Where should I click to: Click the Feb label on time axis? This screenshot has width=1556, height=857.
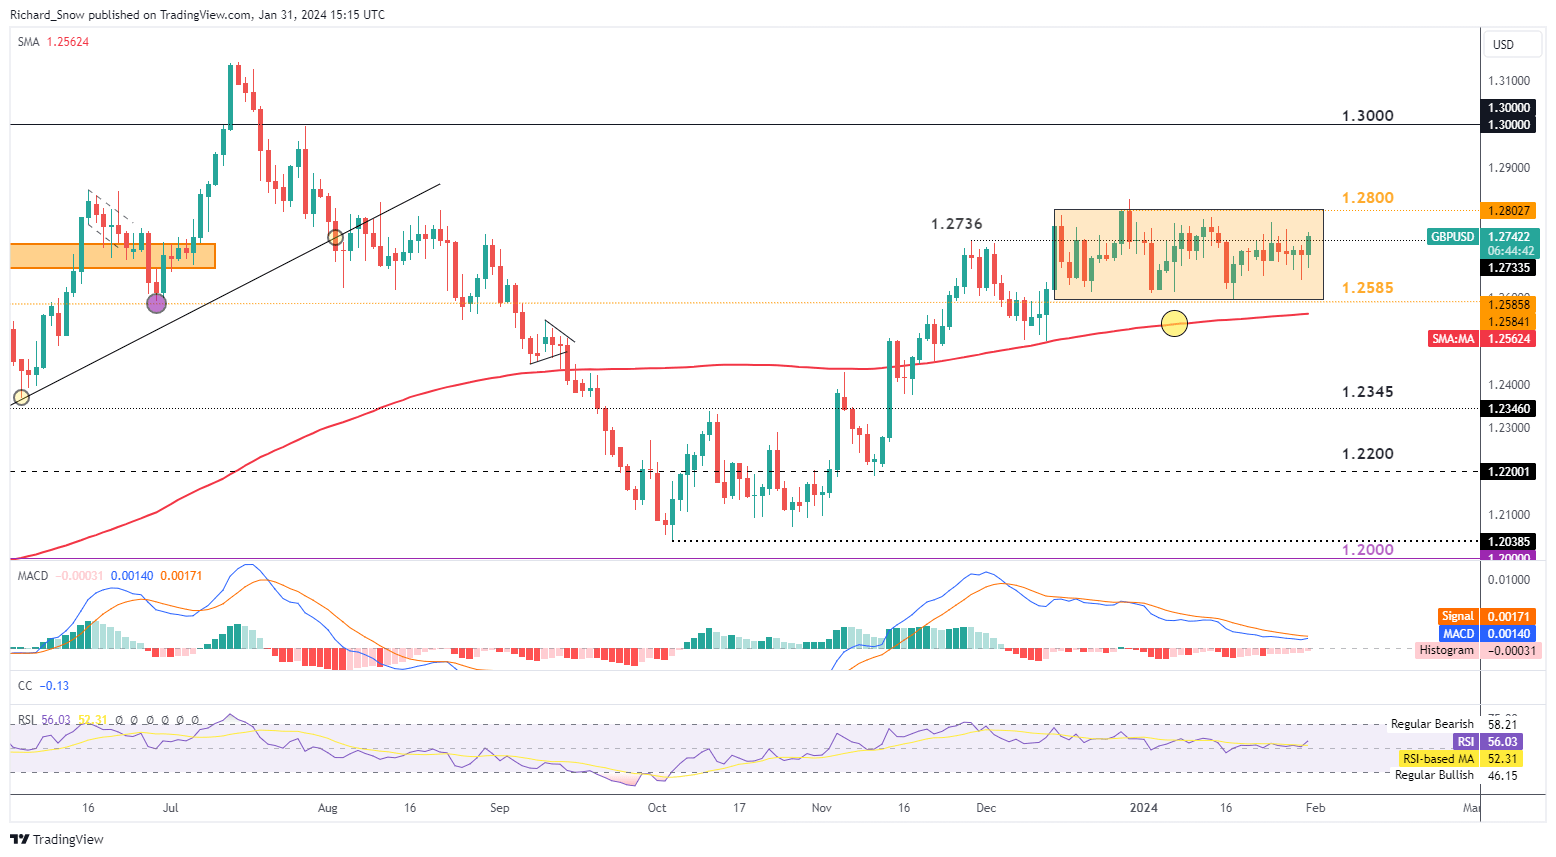click(x=1315, y=807)
